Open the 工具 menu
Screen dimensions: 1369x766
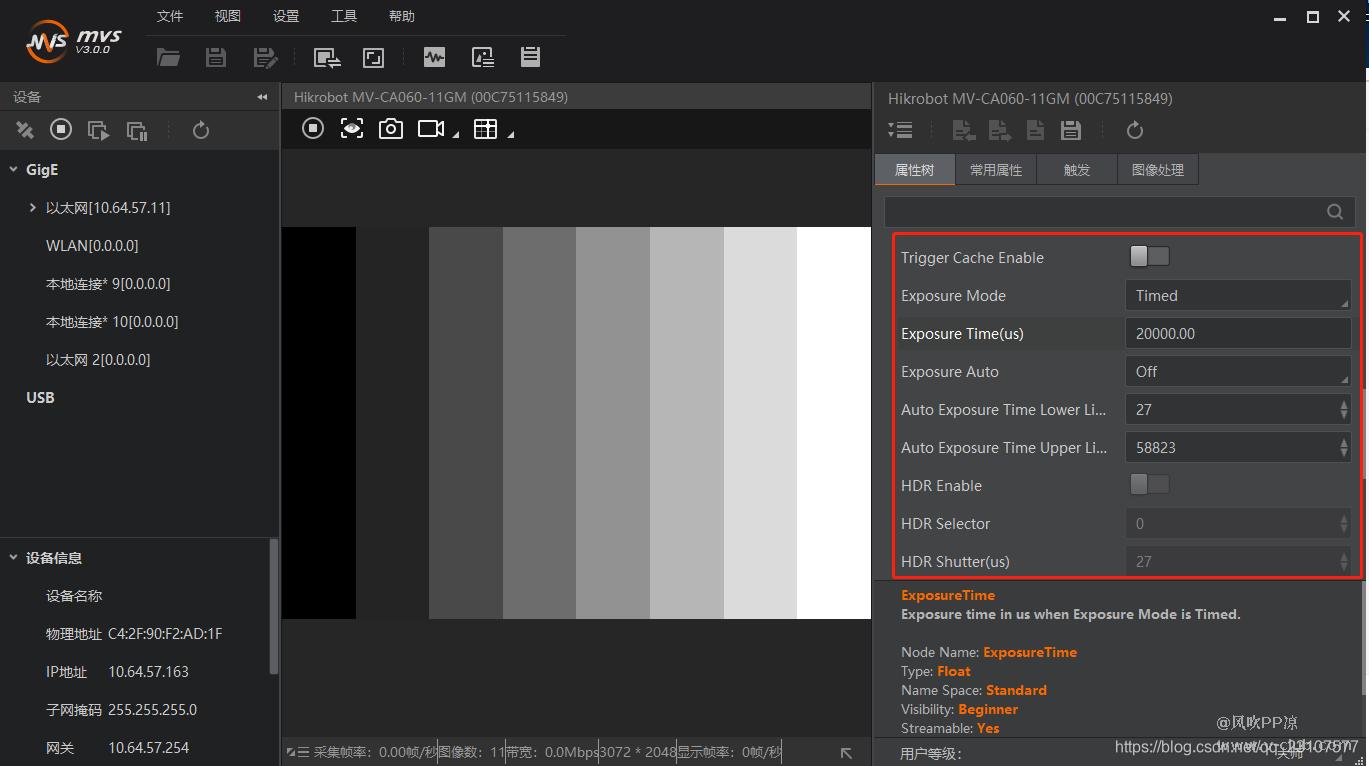tap(344, 16)
